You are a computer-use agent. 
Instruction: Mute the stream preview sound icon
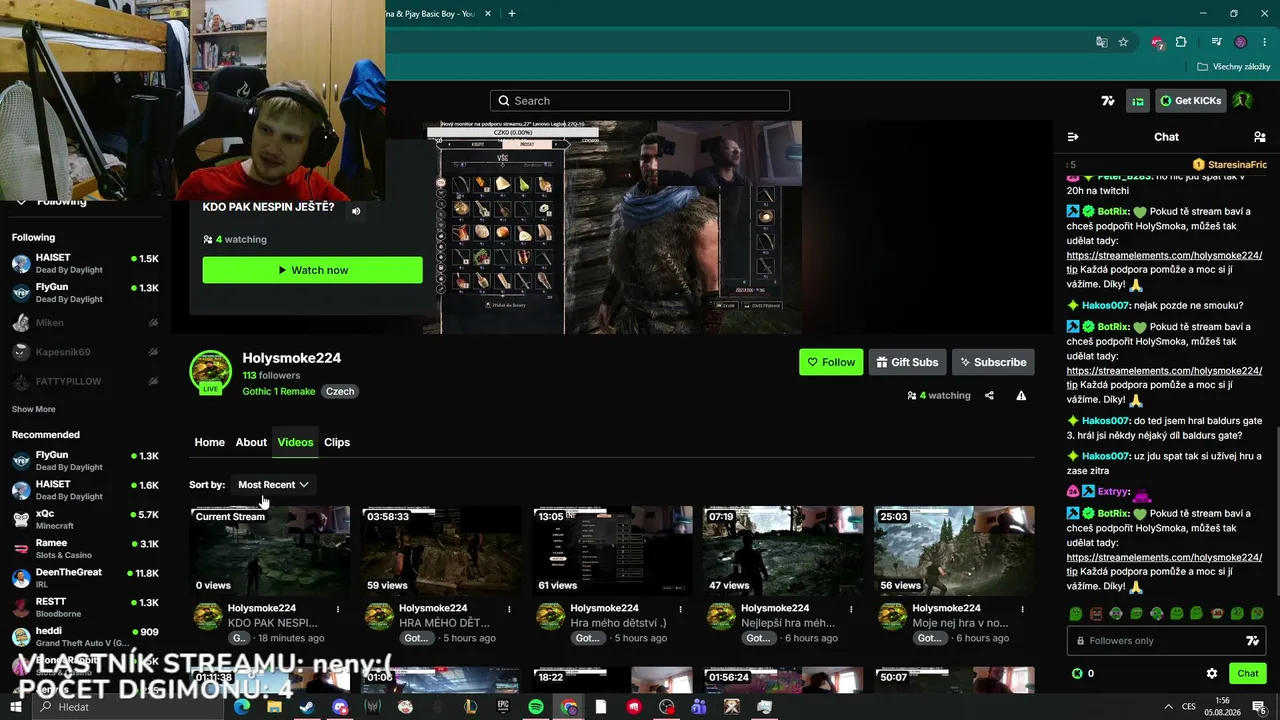(356, 211)
